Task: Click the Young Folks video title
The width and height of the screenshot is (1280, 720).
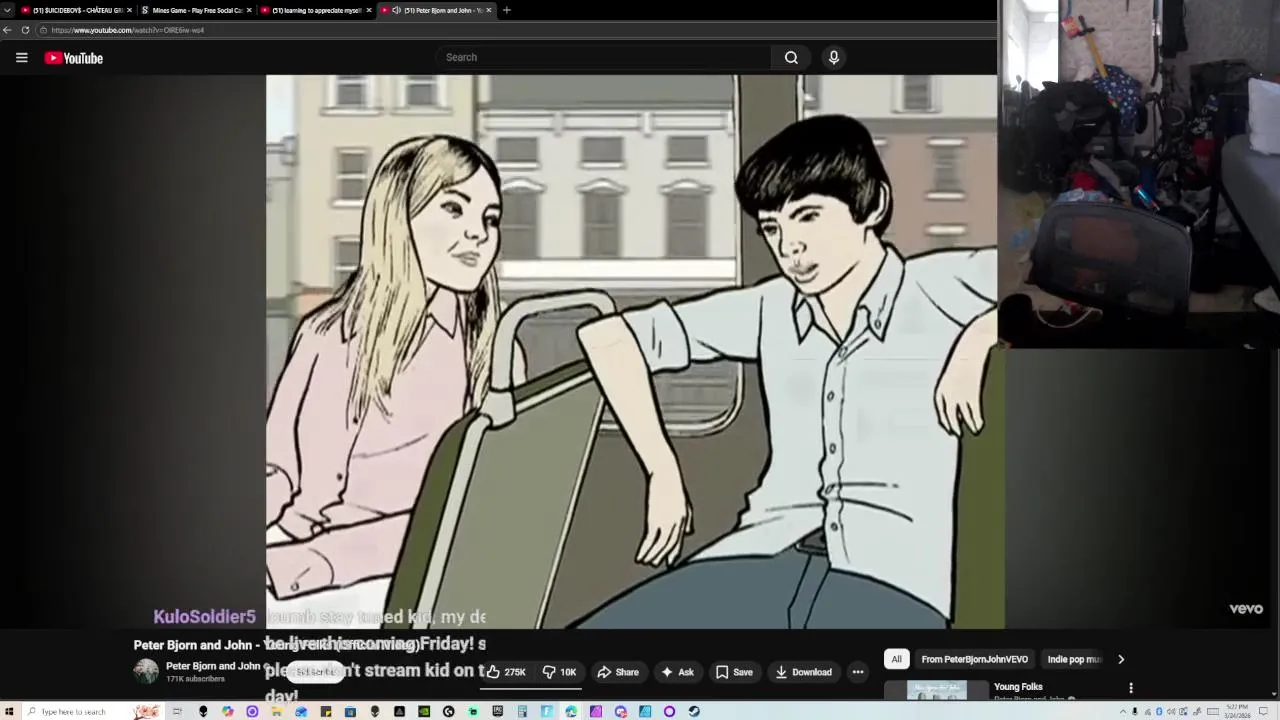Action: tap(1018, 687)
